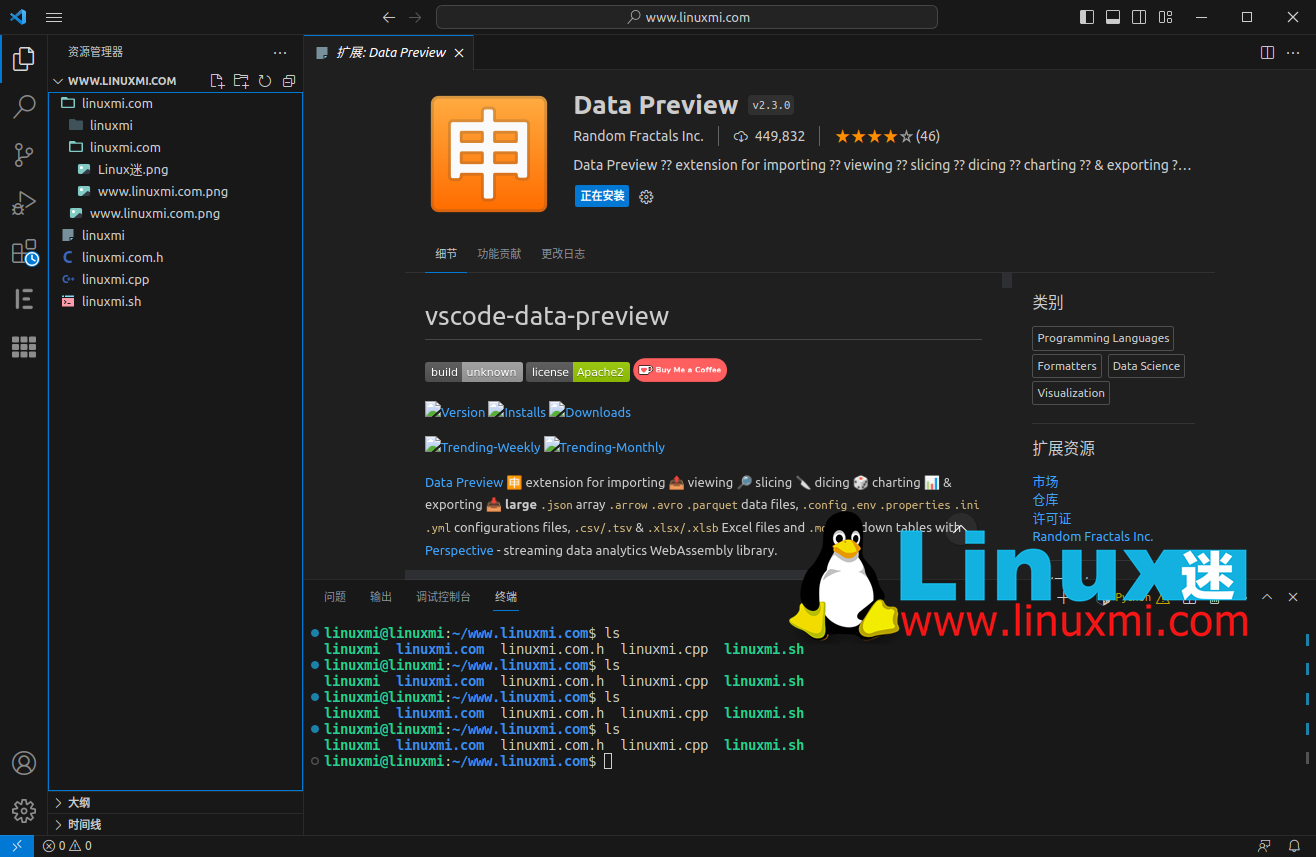Switch to the 细节 details tab
1316x857 pixels.
tap(446, 254)
